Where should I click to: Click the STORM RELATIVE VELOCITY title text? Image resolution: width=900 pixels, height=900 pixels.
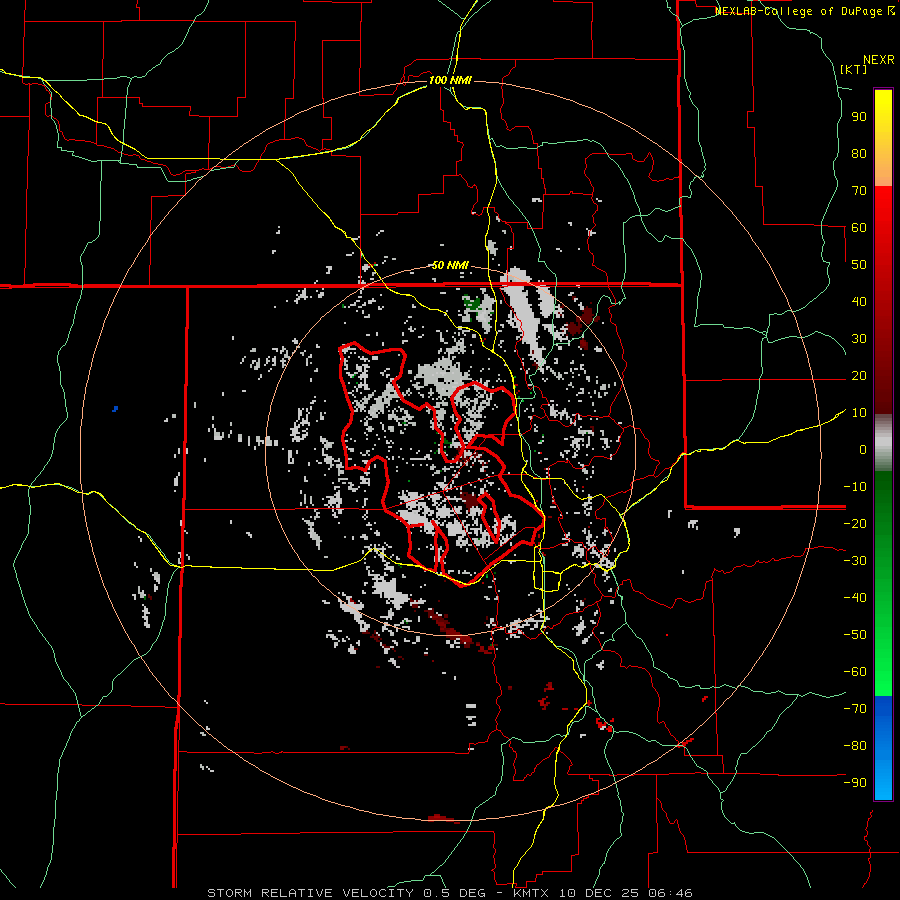(309, 892)
